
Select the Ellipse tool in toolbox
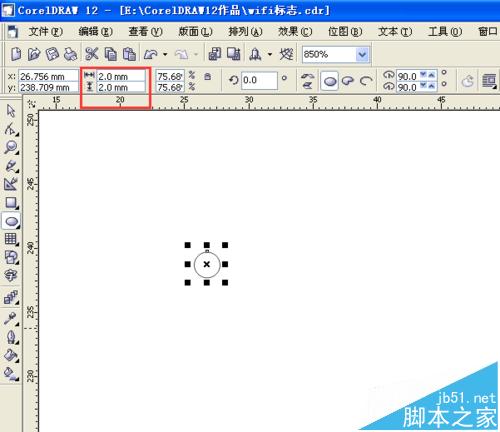pyautogui.click(x=11, y=221)
